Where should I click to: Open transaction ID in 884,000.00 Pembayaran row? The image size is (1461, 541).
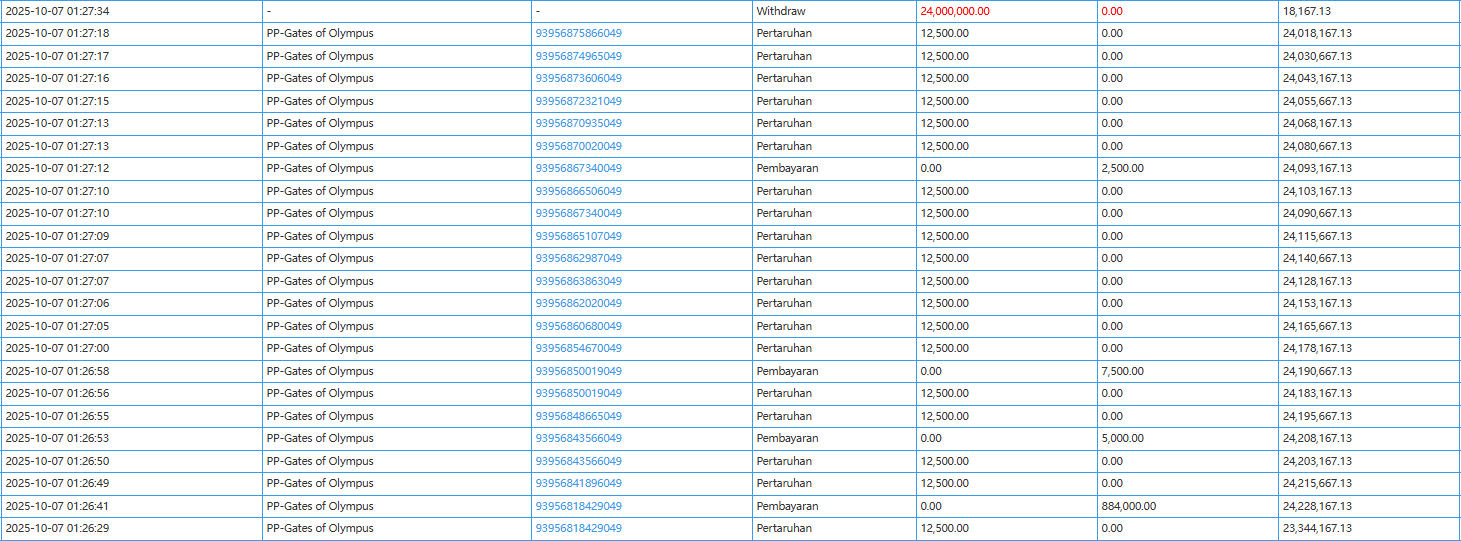[x=578, y=506]
